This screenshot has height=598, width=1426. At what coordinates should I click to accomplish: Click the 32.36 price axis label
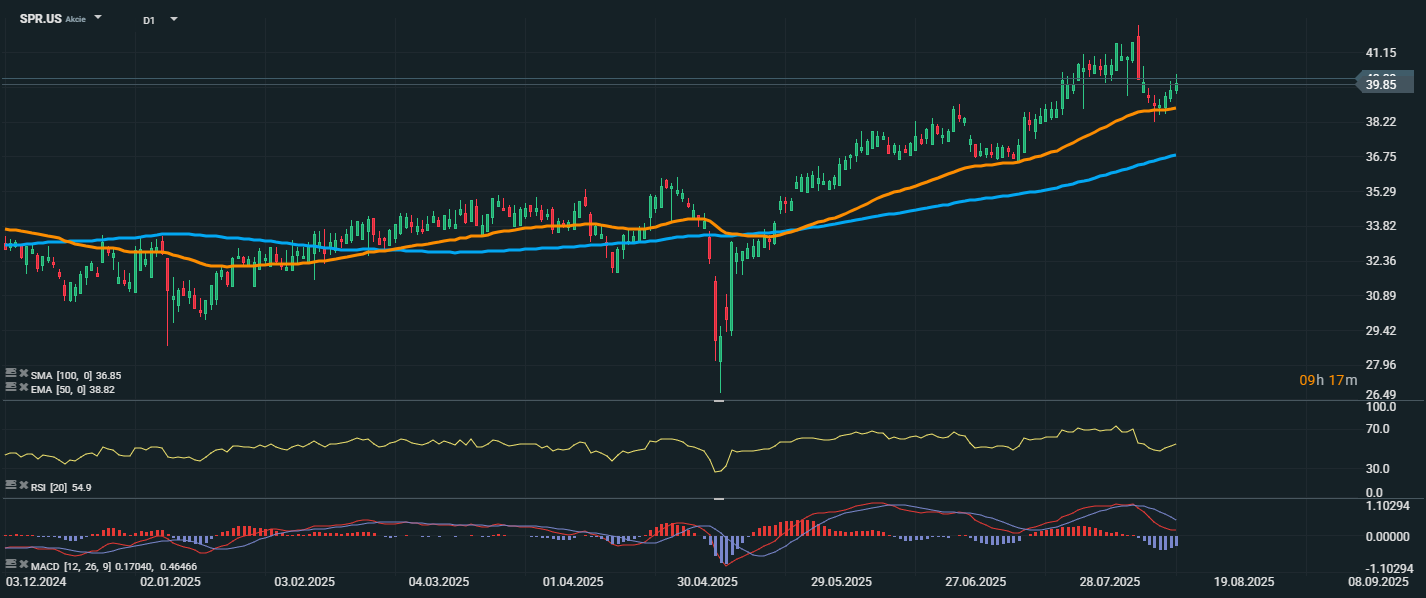click(1381, 261)
